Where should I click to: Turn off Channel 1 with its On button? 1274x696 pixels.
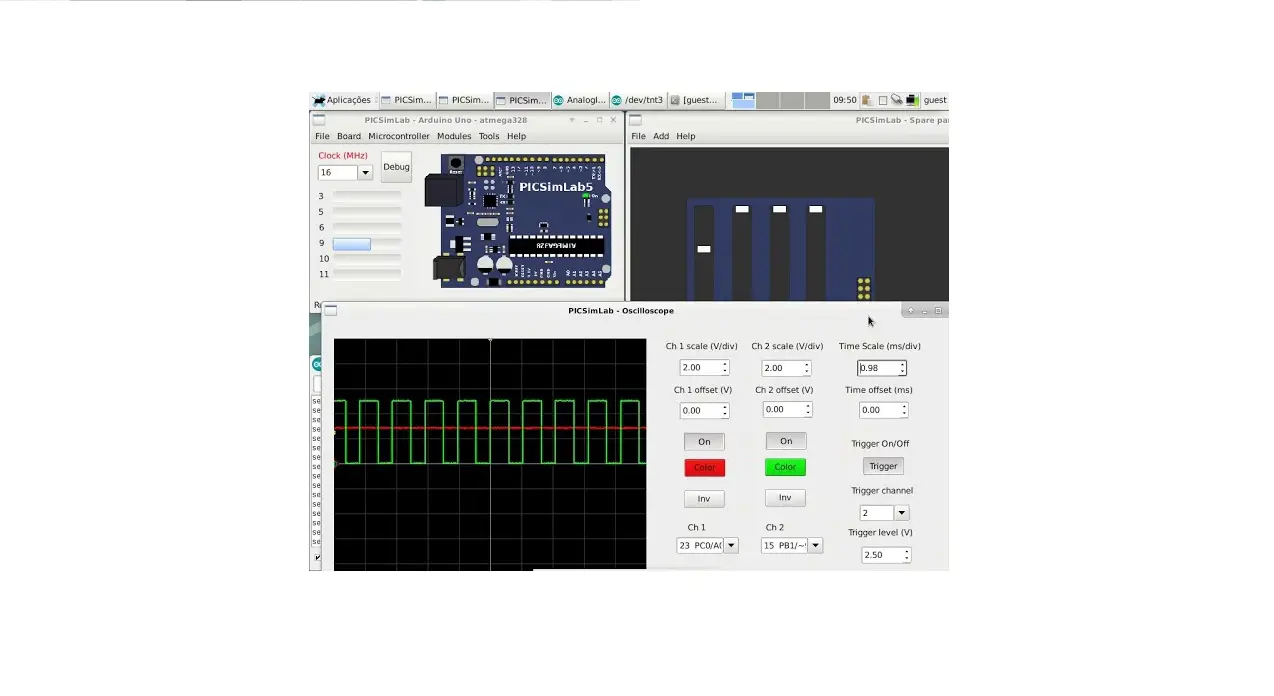[x=704, y=441]
